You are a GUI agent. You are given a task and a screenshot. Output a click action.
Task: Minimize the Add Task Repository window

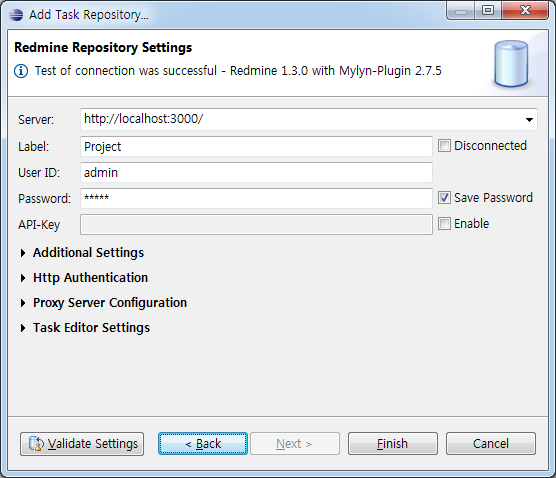pos(460,11)
